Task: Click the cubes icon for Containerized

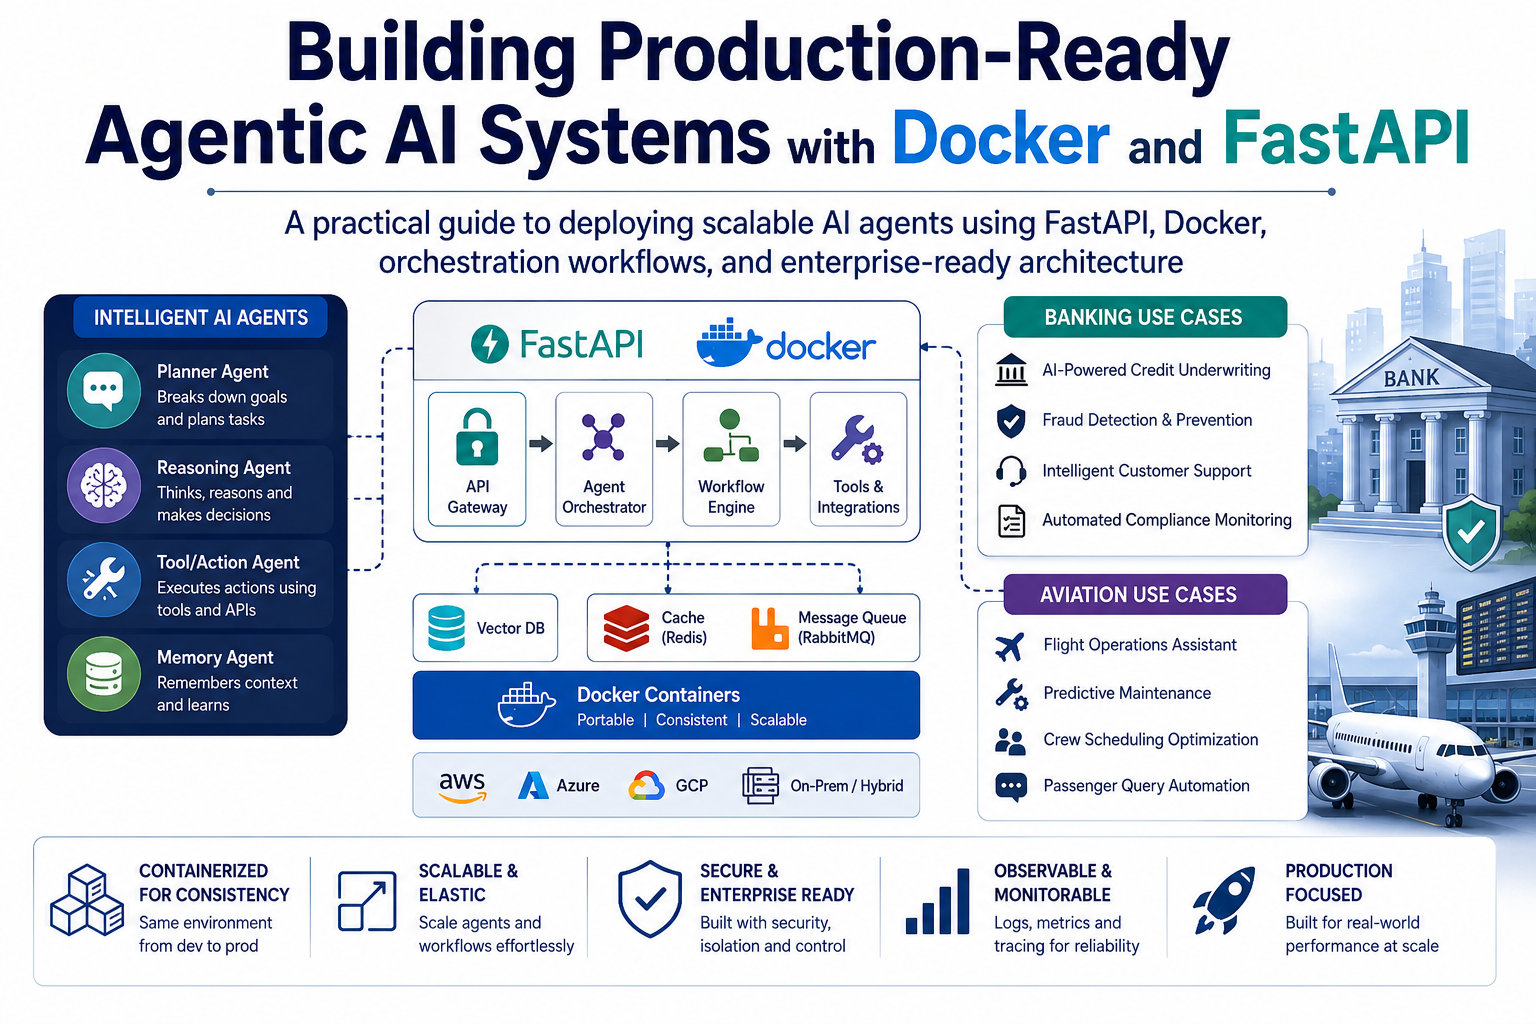Action: (x=87, y=900)
